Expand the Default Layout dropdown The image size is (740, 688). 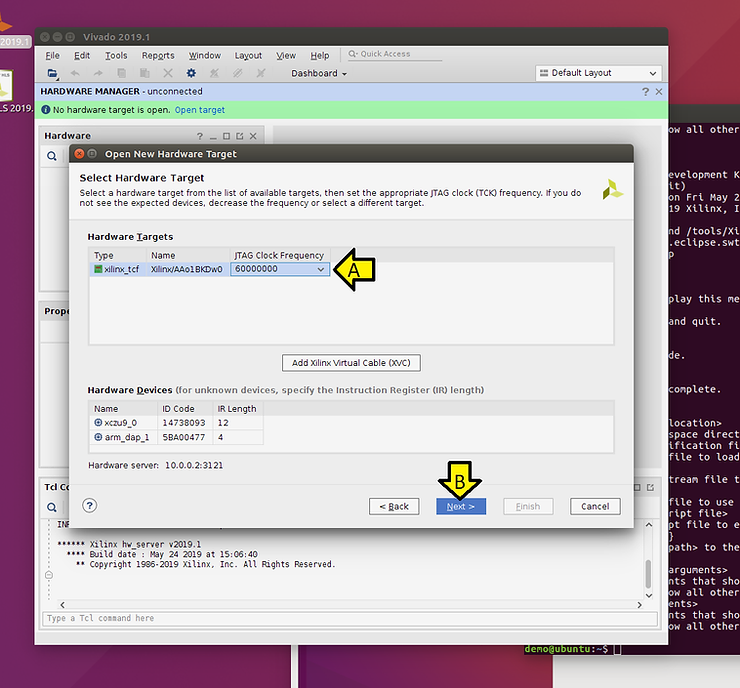pos(653,73)
